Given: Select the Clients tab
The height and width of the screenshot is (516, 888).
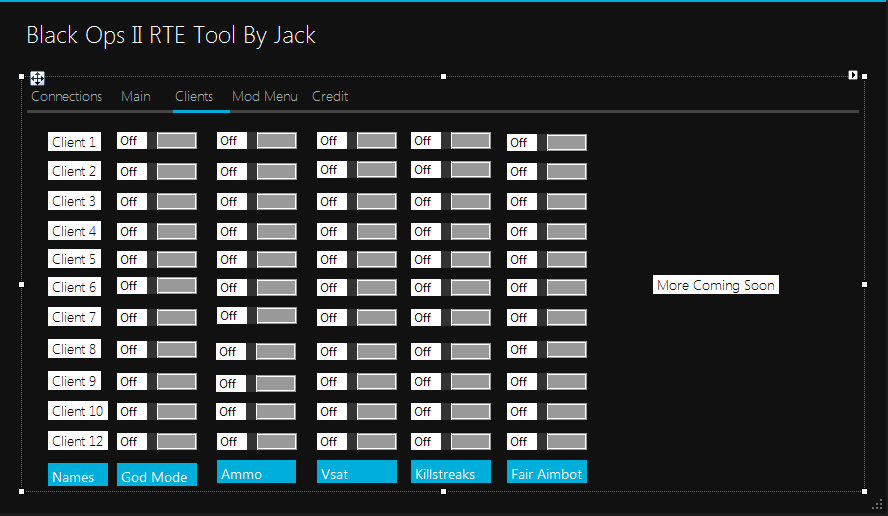Looking at the screenshot, I should tap(194, 96).
